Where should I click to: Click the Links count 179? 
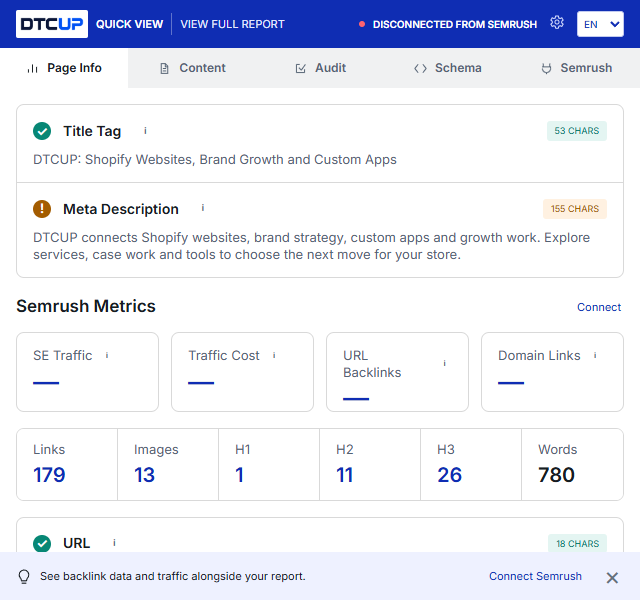(49, 475)
